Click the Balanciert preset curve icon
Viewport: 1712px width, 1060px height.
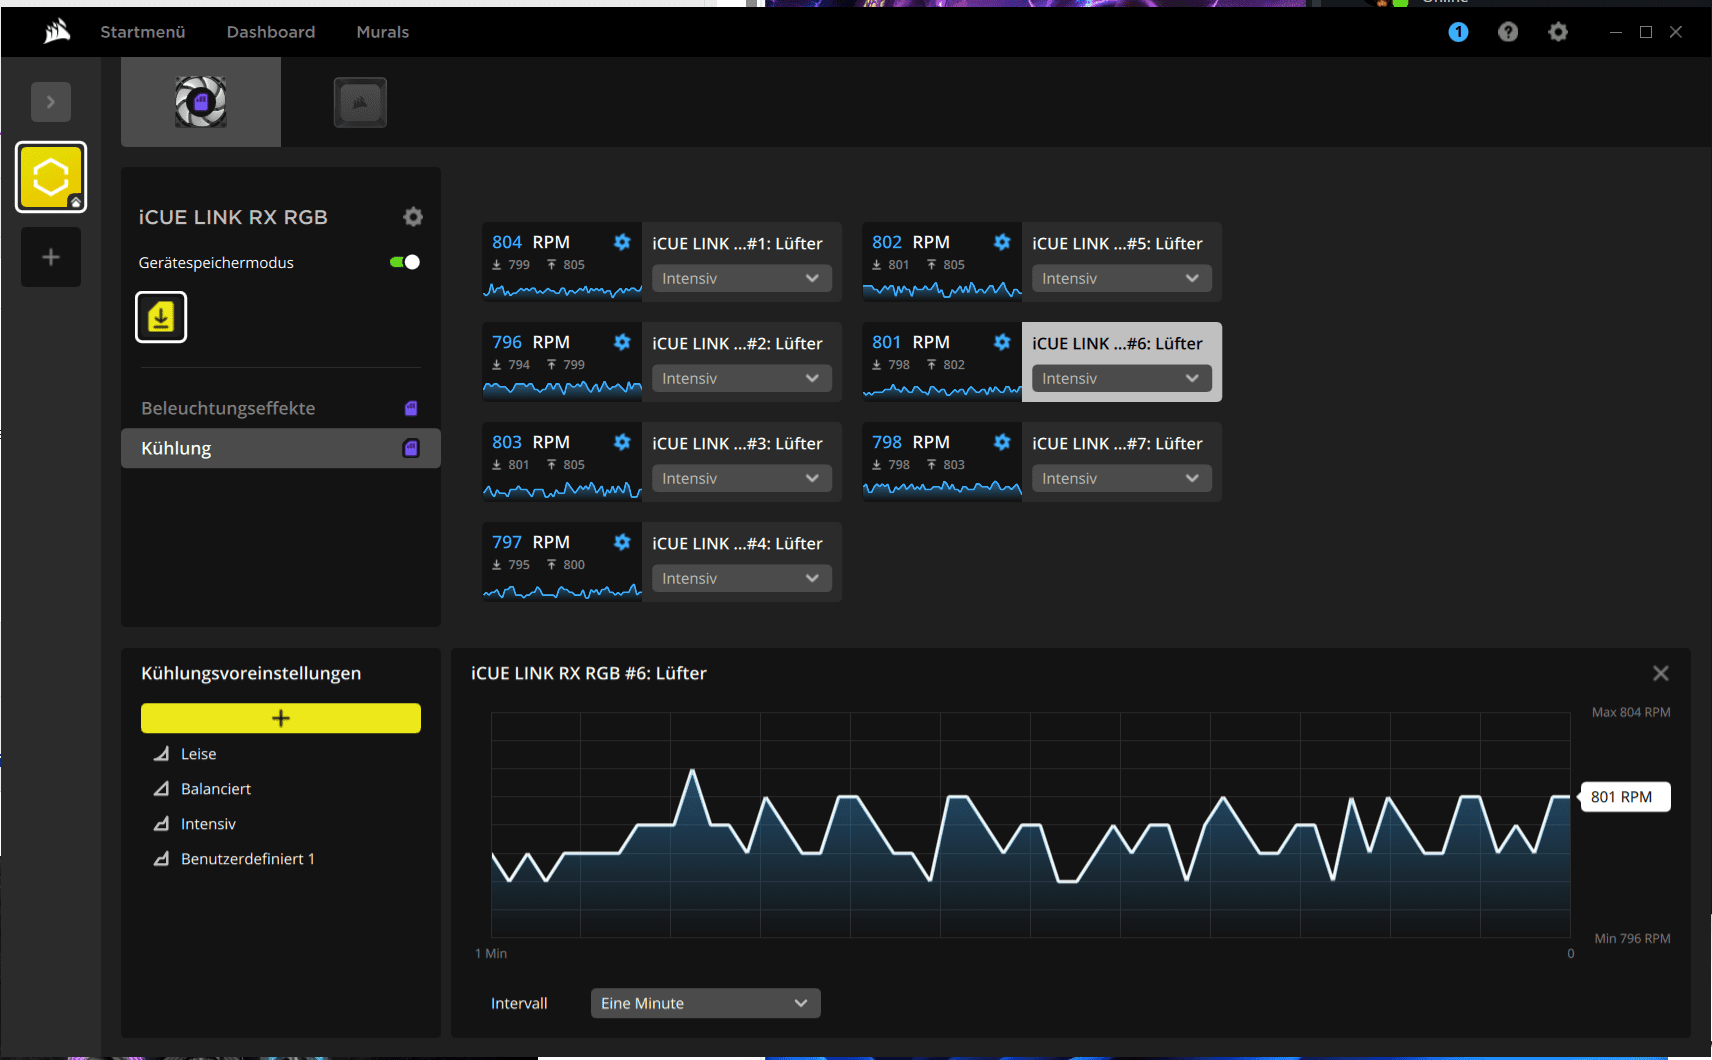[x=161, y=788]
